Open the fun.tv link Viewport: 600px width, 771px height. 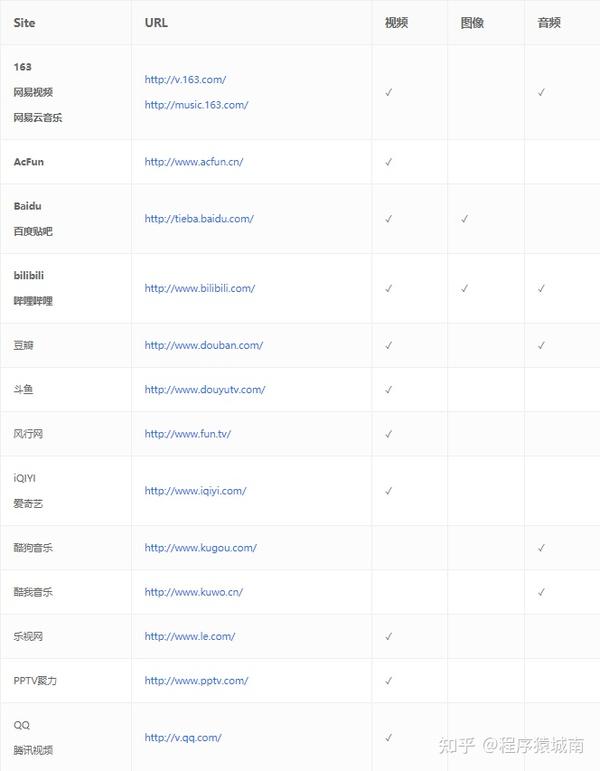click(188, 434)
